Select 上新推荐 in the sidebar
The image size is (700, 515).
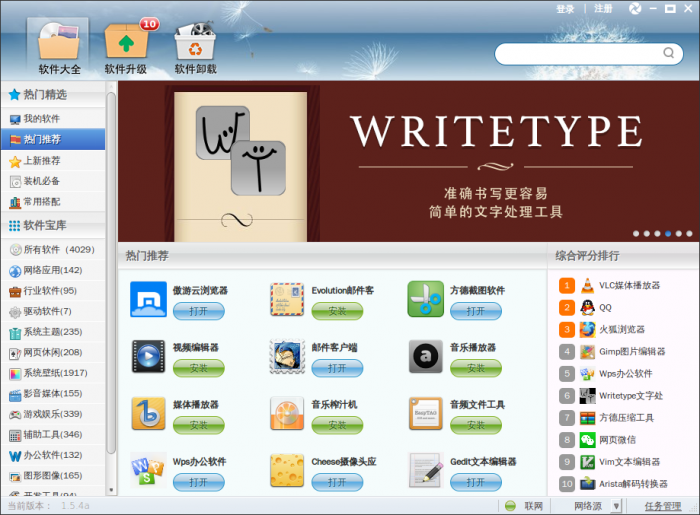(x=42, y=160)
